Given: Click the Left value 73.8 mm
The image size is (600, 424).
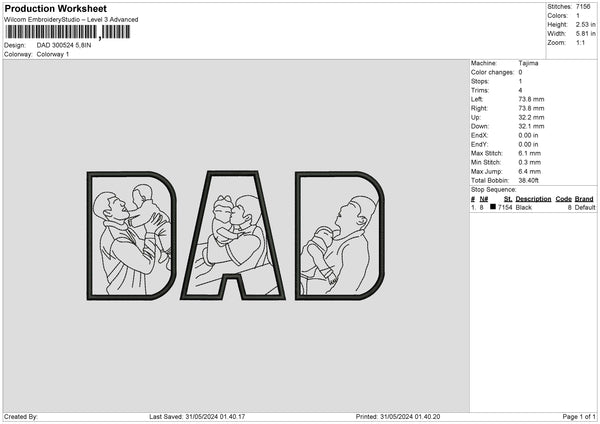Looking at the screenshot, I should tap(531, 99).
